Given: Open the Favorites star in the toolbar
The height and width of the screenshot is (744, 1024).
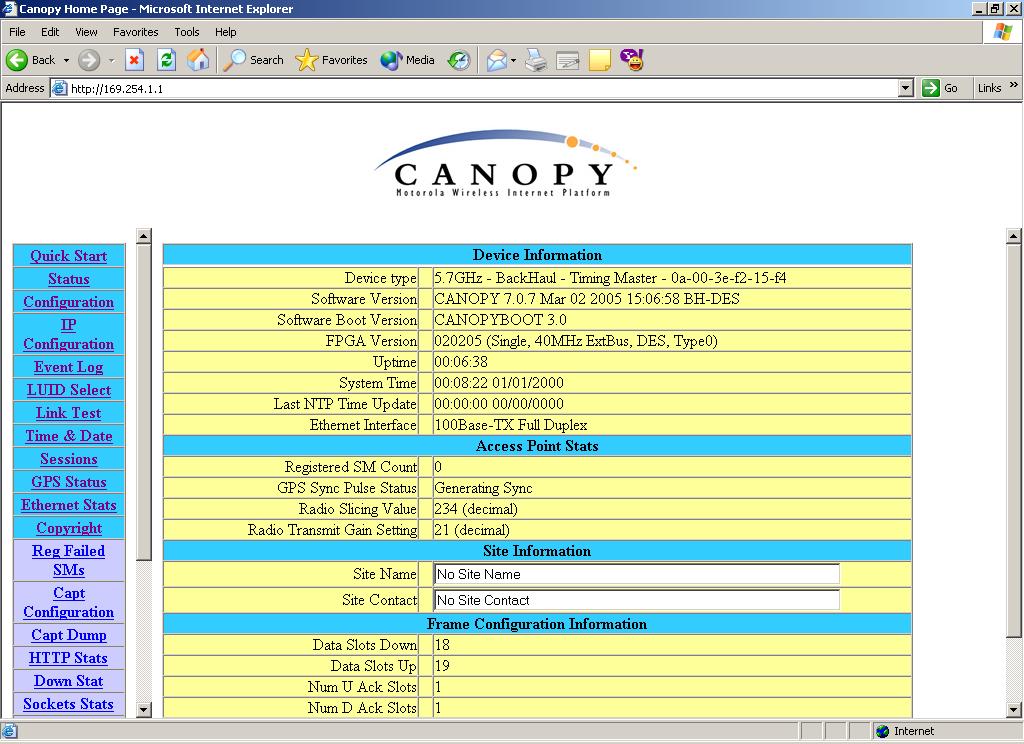Looking at the screenshot, I should click(332, 60).
